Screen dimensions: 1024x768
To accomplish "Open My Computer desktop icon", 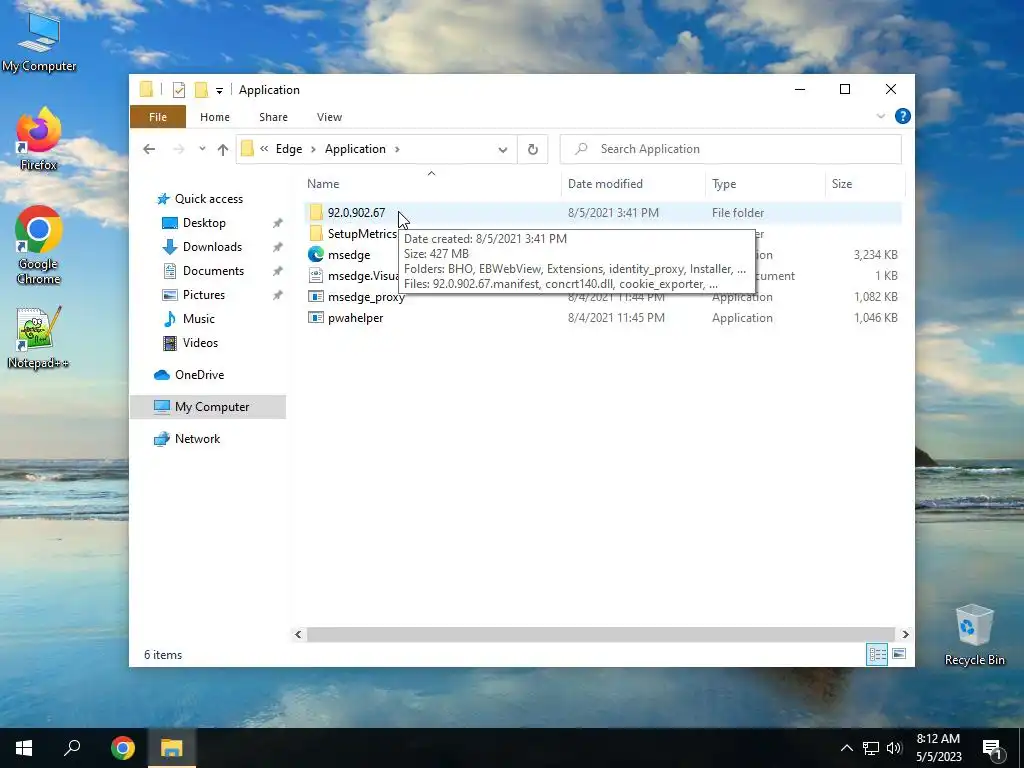I will 39,42.
